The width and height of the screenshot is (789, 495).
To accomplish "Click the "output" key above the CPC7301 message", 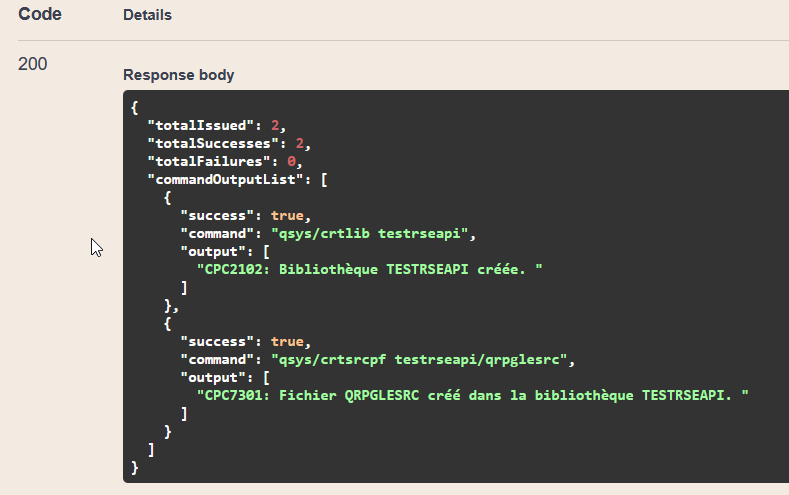I will click(213, 377).
